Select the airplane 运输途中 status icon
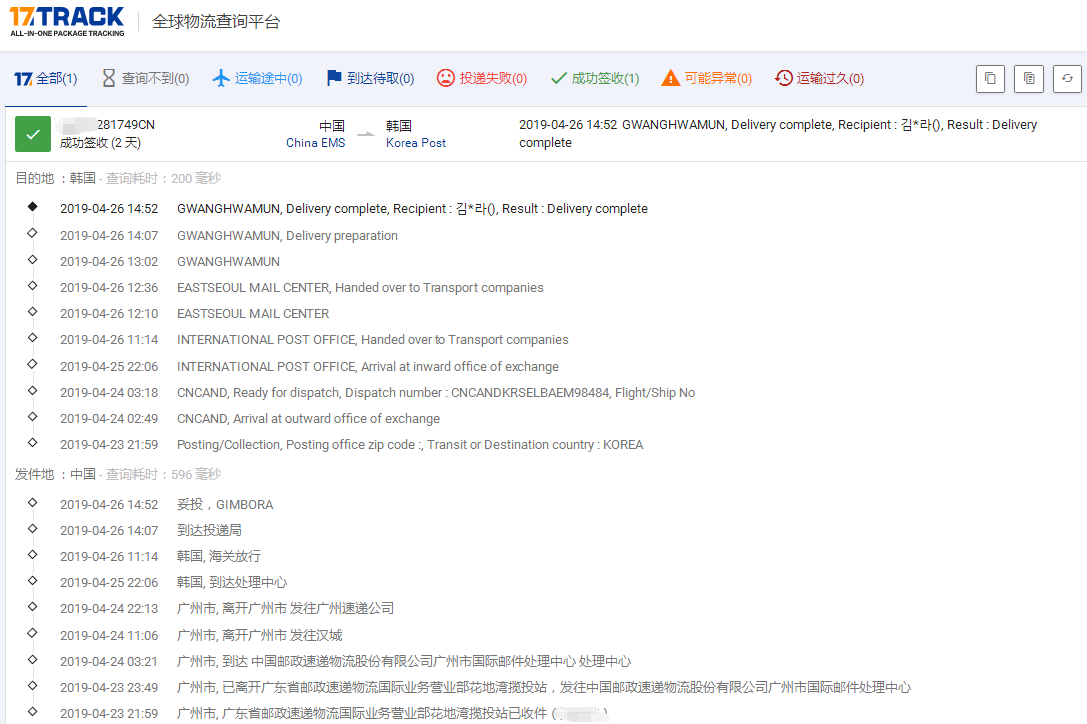Image resolution: width=1087 pixels, height=724 pixels. click(x=223, y=77)
